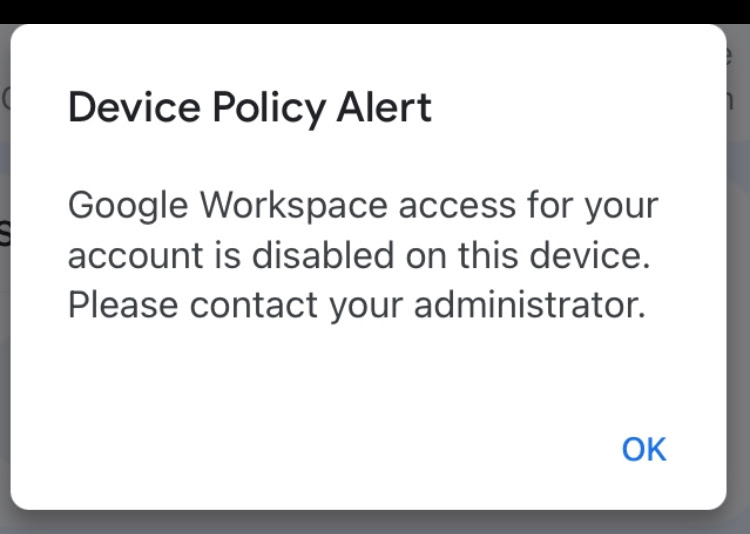Click the word administrator in the message
The width and height of the screenshot is (750, 534).
[529, 304]
